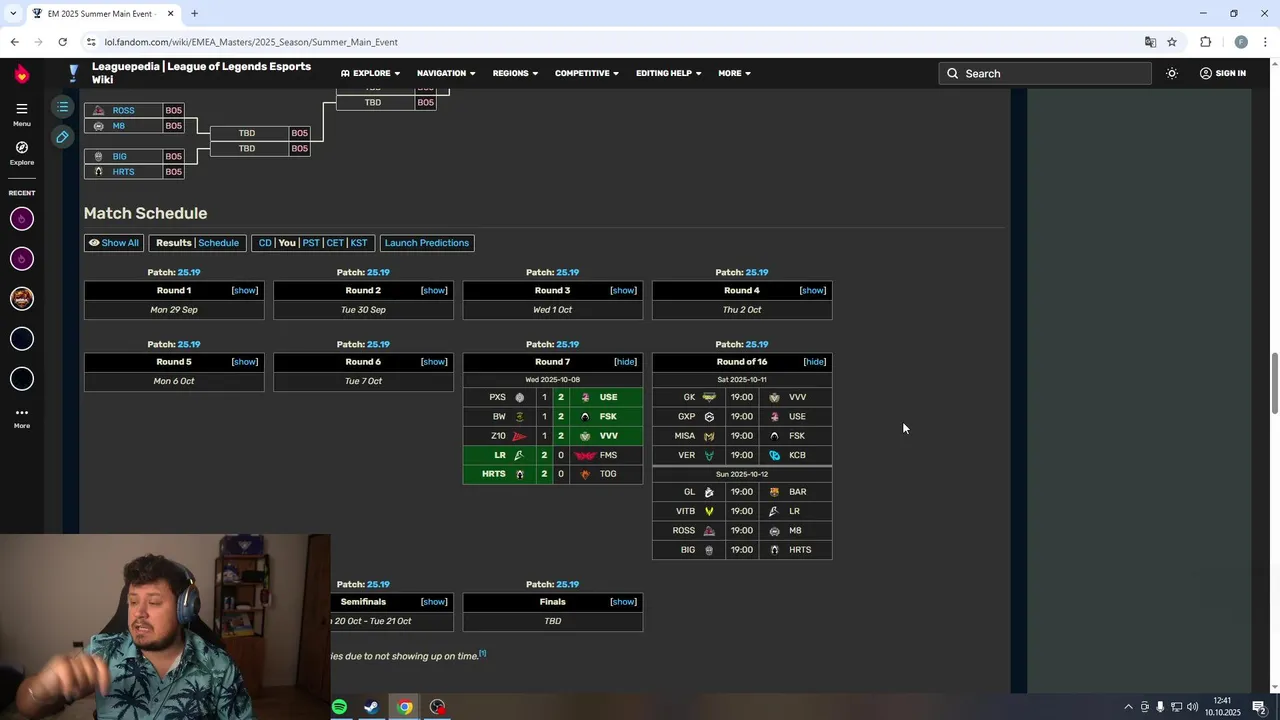Image resolution: width=1280 pixels, height=720 pixels.
Task: Open the Explore compass icon in sidebar
Action: (x=22, y=147)
